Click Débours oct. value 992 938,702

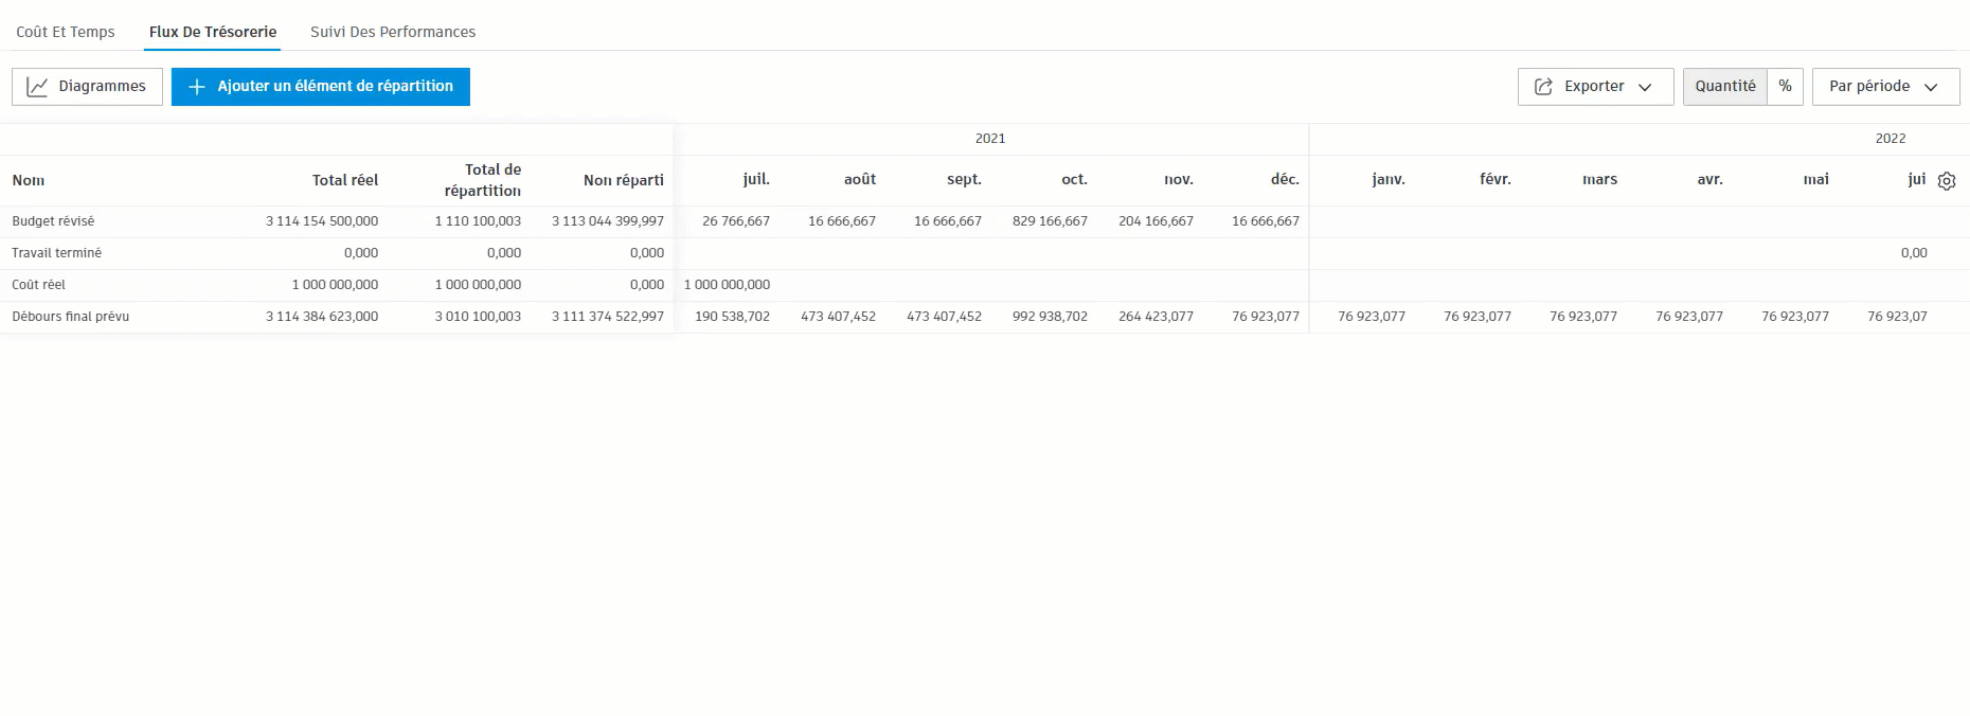pyautogui.click(x=1050, y=316)
